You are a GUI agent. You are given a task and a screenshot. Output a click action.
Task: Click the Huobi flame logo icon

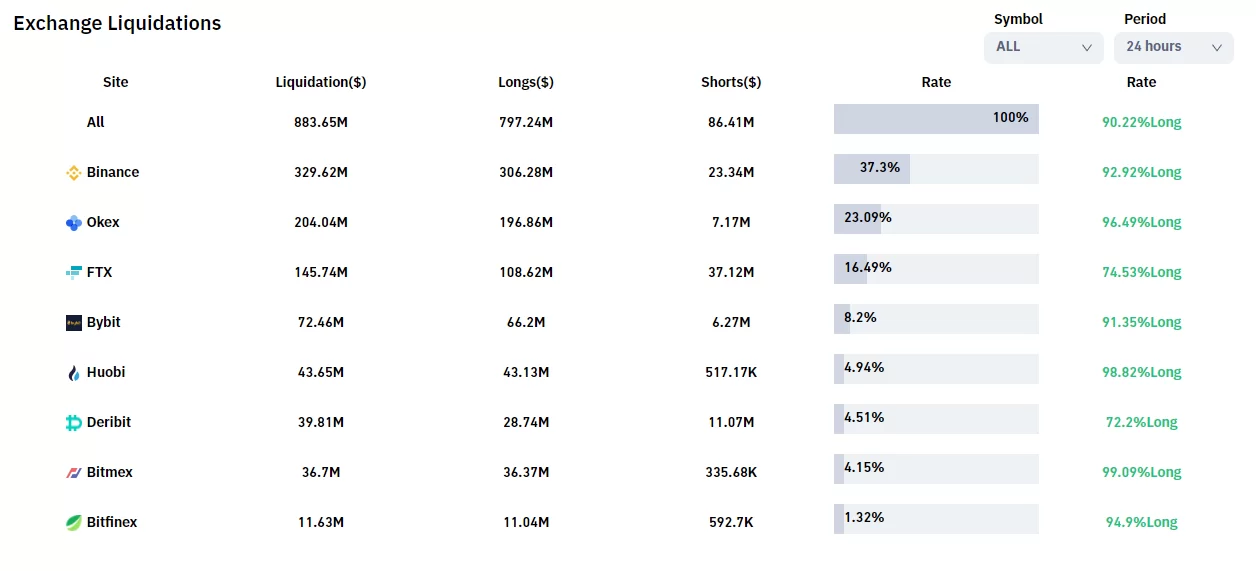(73, 372)
